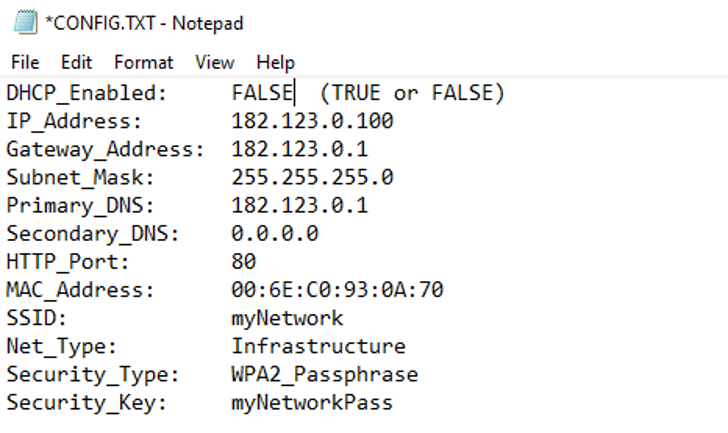Click the (TRUE or FALSE) hint text

[412, 93]
